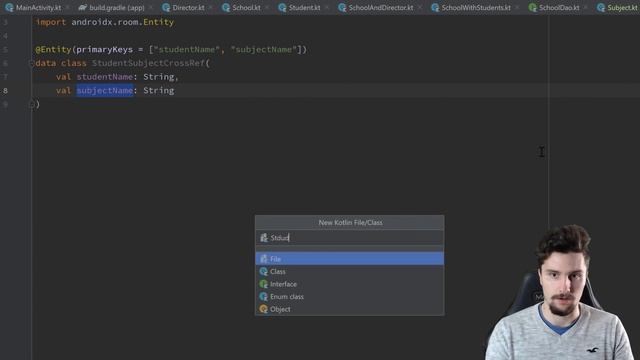The width and height of the screenshot is (640, 360).
Task: Click the Class type icon in popup list
Action: 264,271
